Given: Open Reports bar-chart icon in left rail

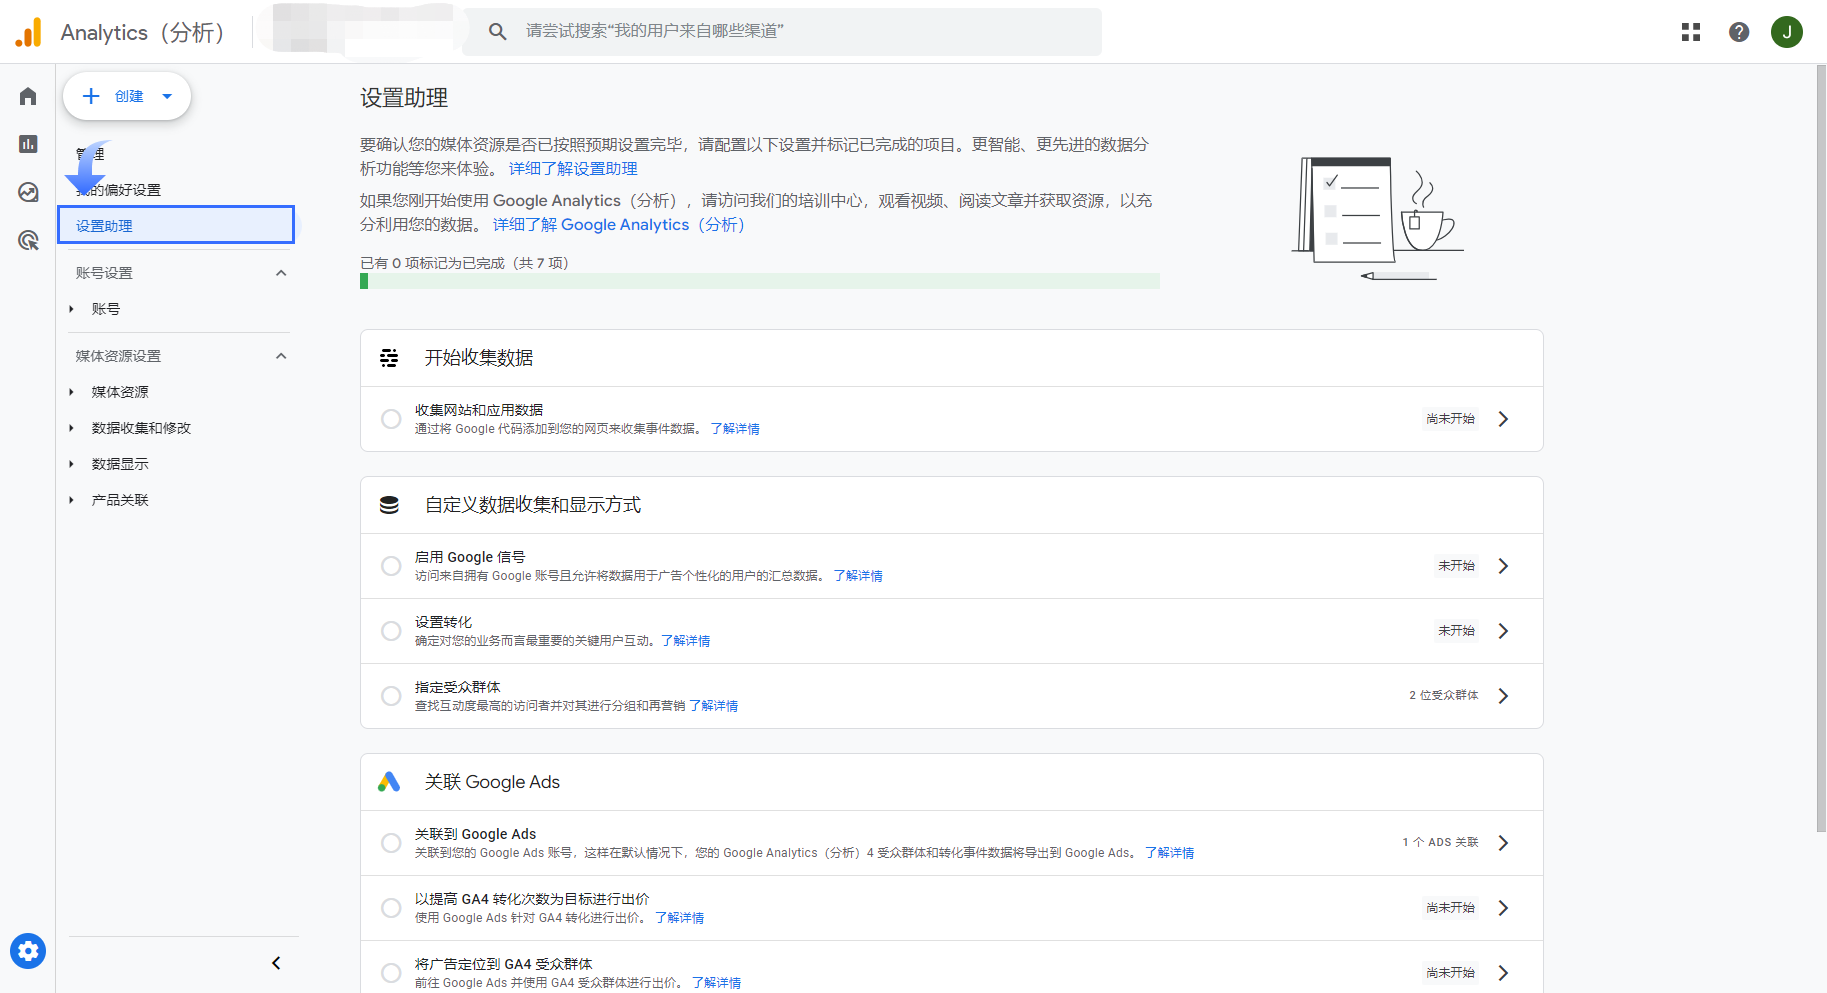Looking at the screenshot, I should pyautogui.click(x=28, y=144).
